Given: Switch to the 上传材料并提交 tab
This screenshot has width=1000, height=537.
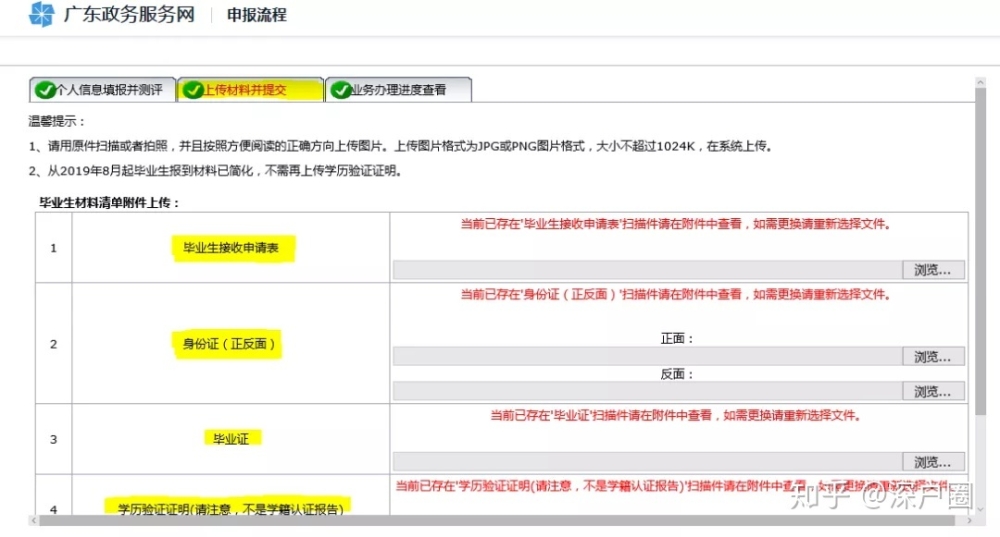Looking at the screenshot, I should (x=251, y=89).
